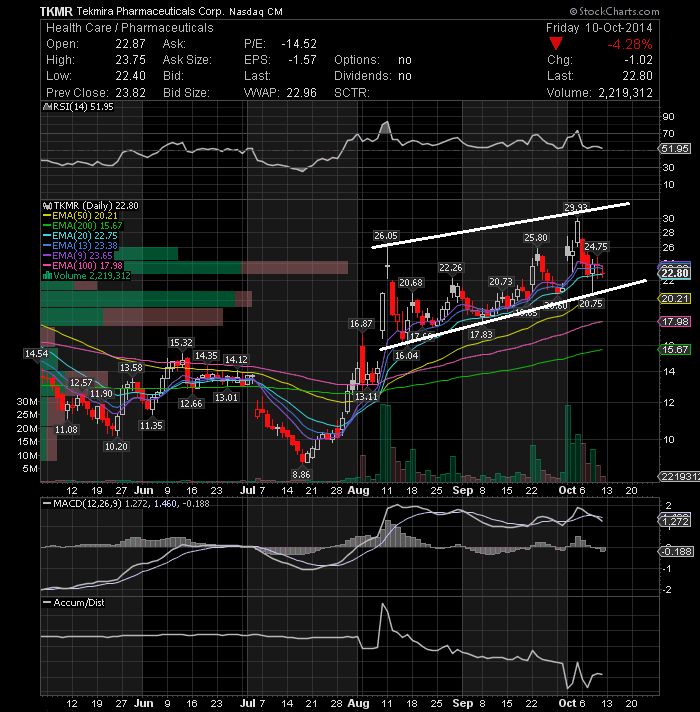Select the TKMR ticker symbol in header

point(56,11)
